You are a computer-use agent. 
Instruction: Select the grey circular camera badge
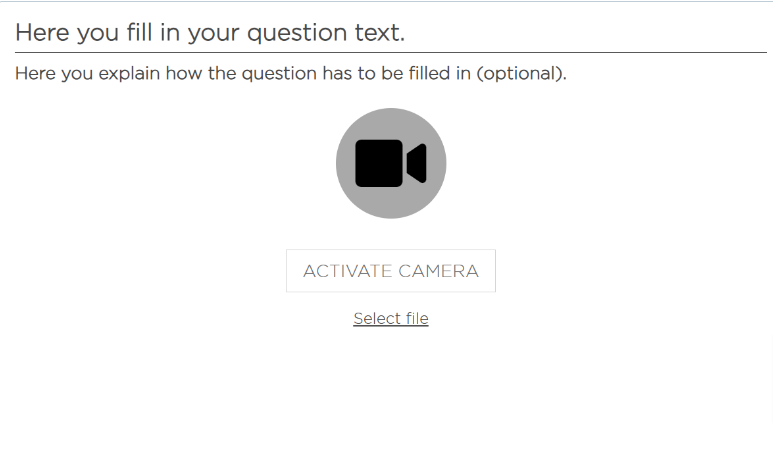[x=391, y=163]
